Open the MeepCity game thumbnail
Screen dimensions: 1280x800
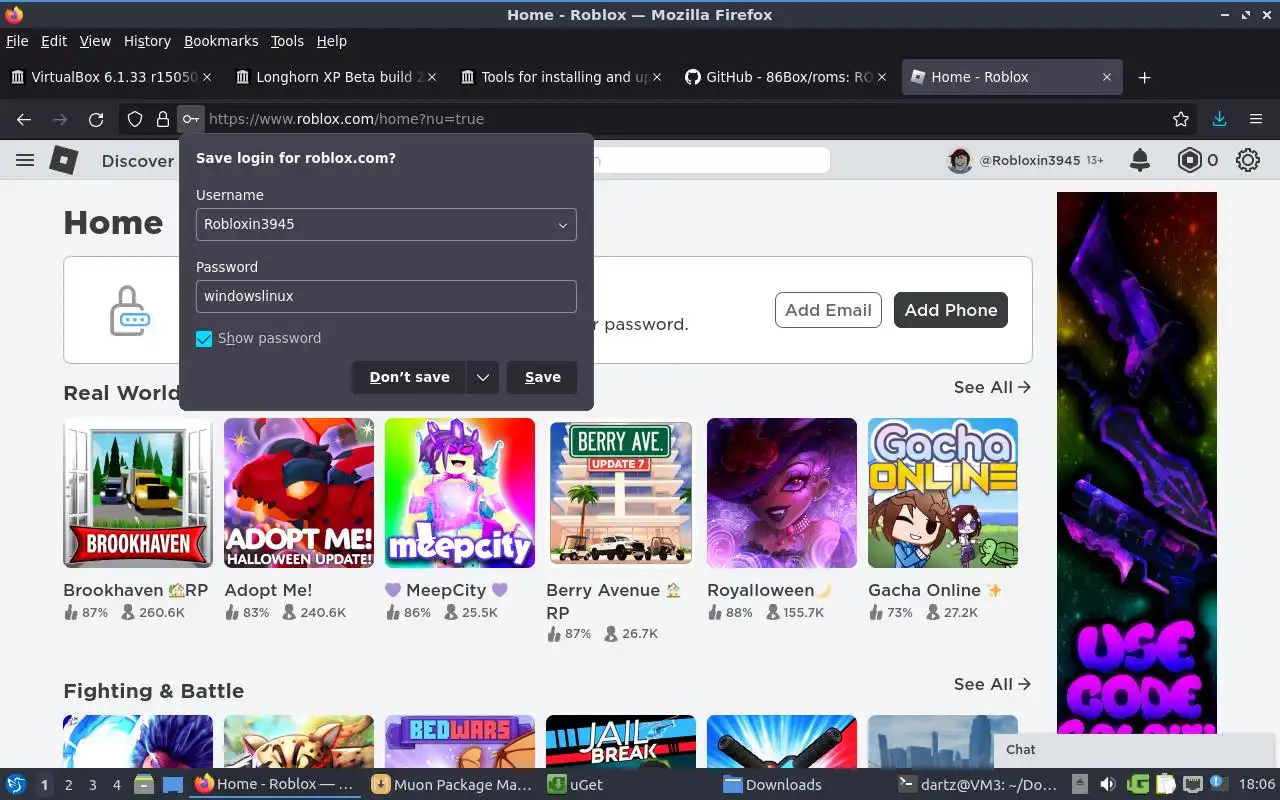[460, 493]
